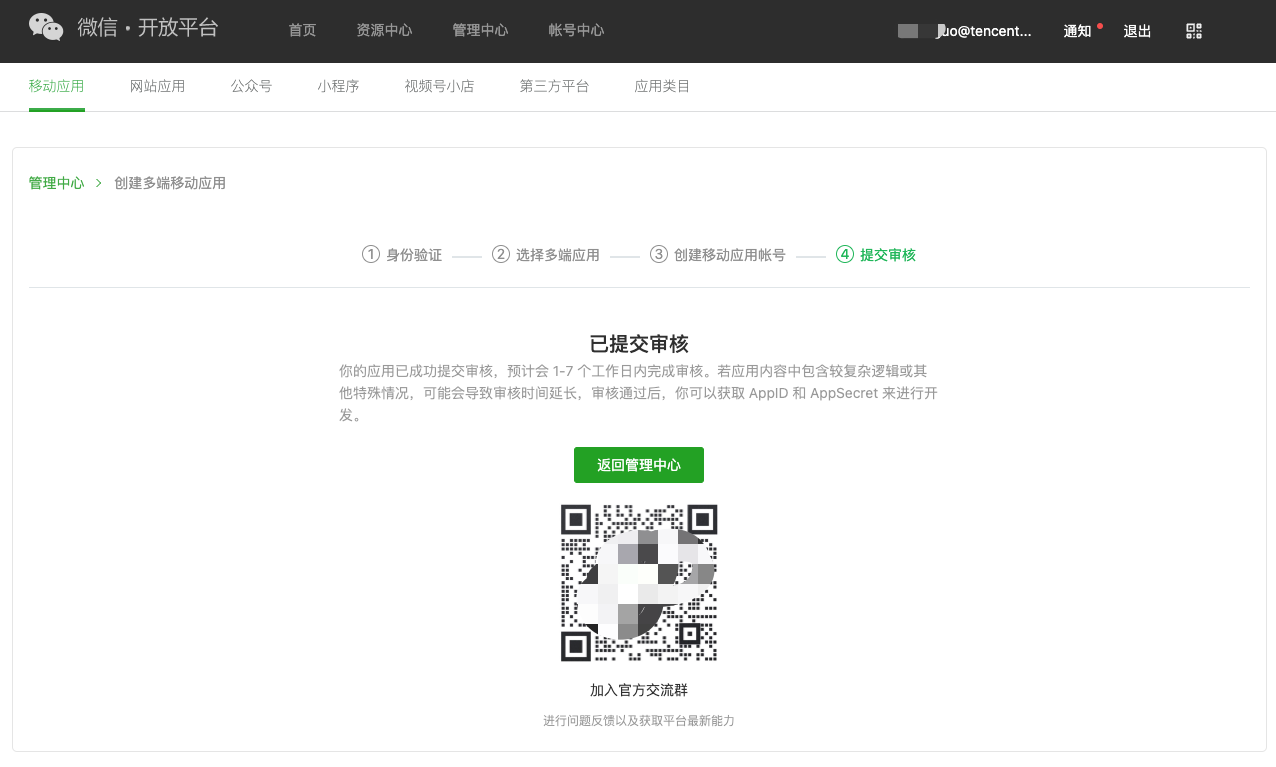Screen dimensions: 1276x767
Task: Switch to the 视频号小店 tab
Action: 439,86
